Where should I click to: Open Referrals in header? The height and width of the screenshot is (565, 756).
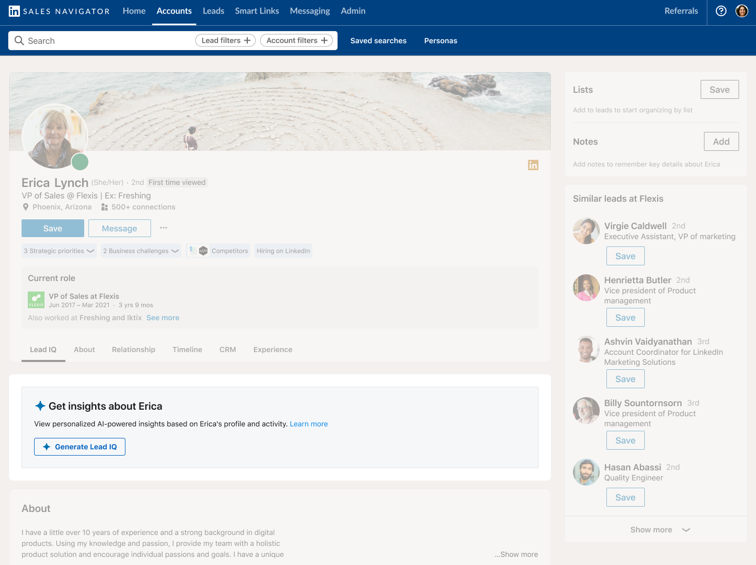pyautogui.click(x=681, y=11)
